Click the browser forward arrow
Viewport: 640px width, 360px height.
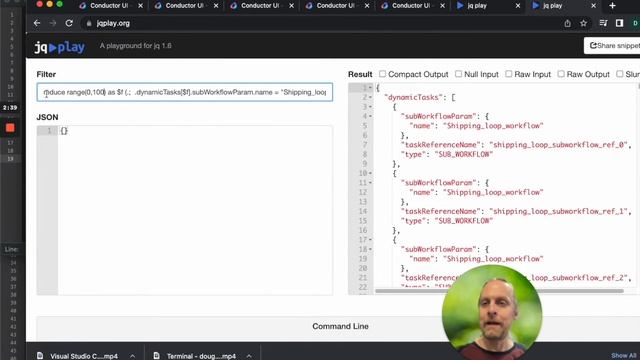pyautogui.click(x=53, y=23)
